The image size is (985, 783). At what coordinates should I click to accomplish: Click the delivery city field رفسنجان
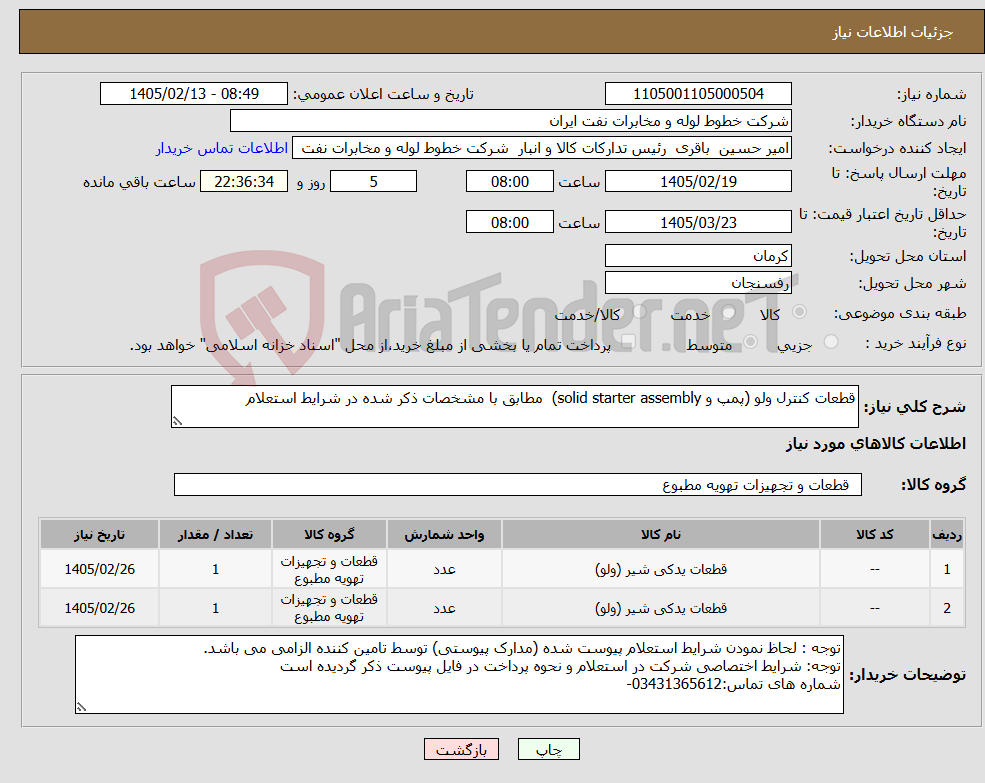(698, 283)
